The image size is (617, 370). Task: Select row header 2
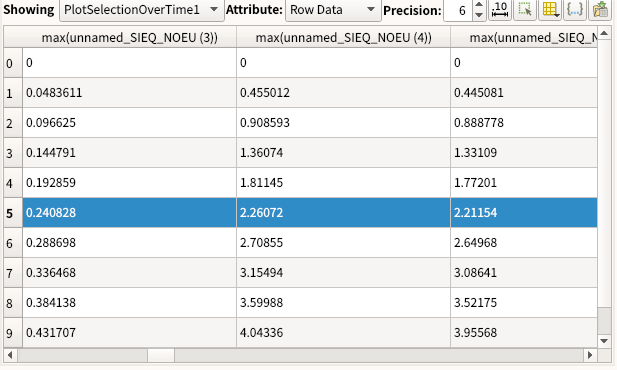[13, 123]
